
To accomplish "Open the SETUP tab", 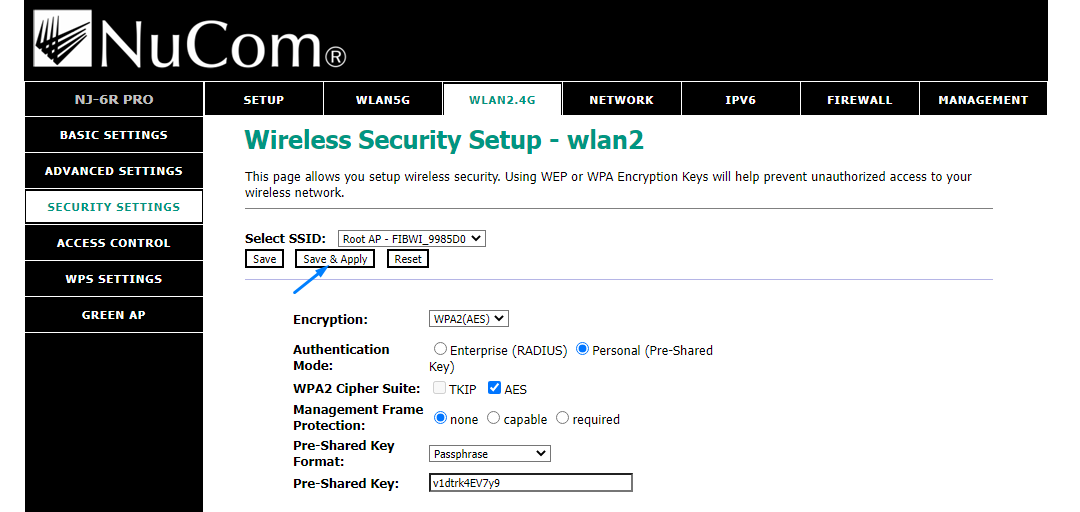I will pos(264,99).
